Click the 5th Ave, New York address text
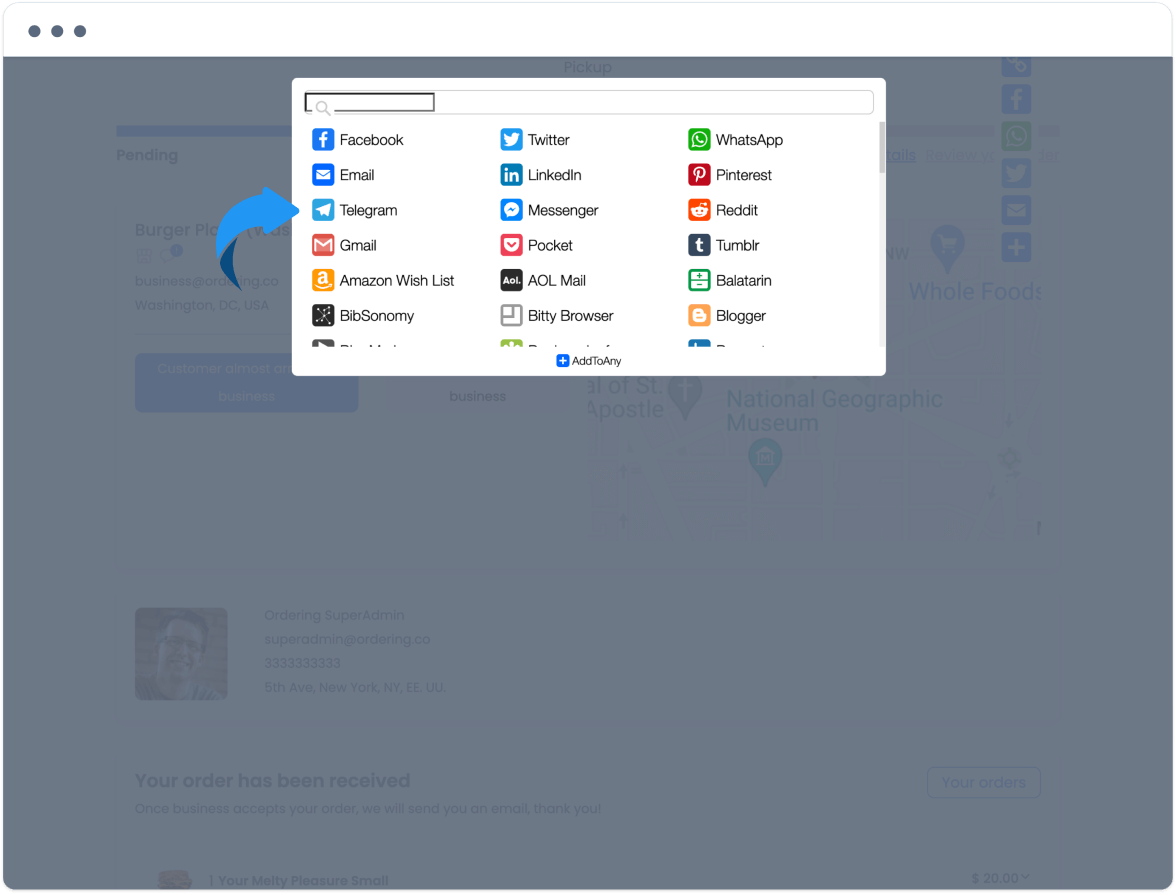1176x895 pixels. [x=355, y=687]
